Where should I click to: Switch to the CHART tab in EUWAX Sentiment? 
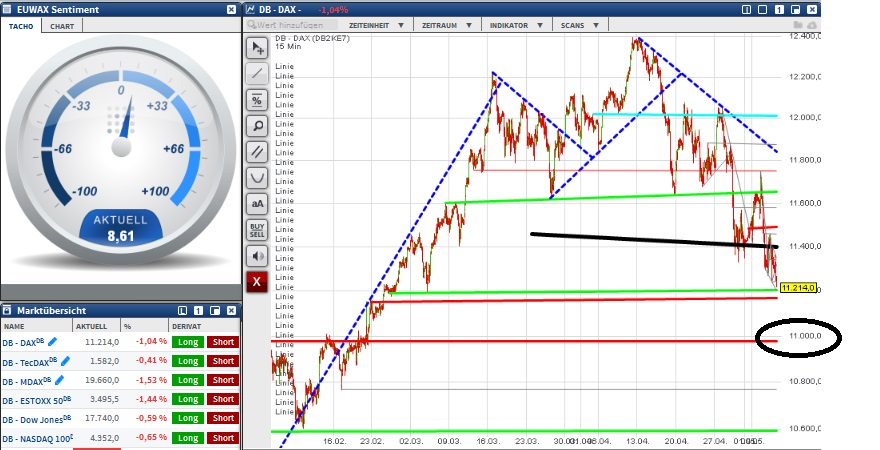(62, 26)
